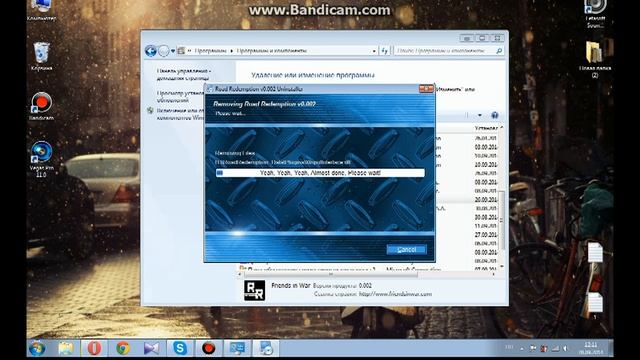The height and width of the screenshot is (360, 640).
Task: Open the Vegas Pro 11.0 desktop shortcut
Action: (41, 159)
